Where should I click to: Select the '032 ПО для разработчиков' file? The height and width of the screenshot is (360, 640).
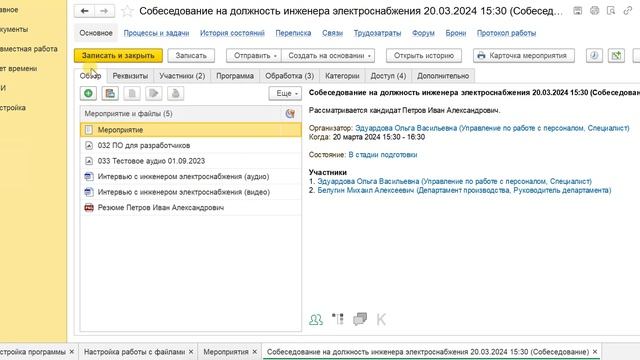coord(191,145)
